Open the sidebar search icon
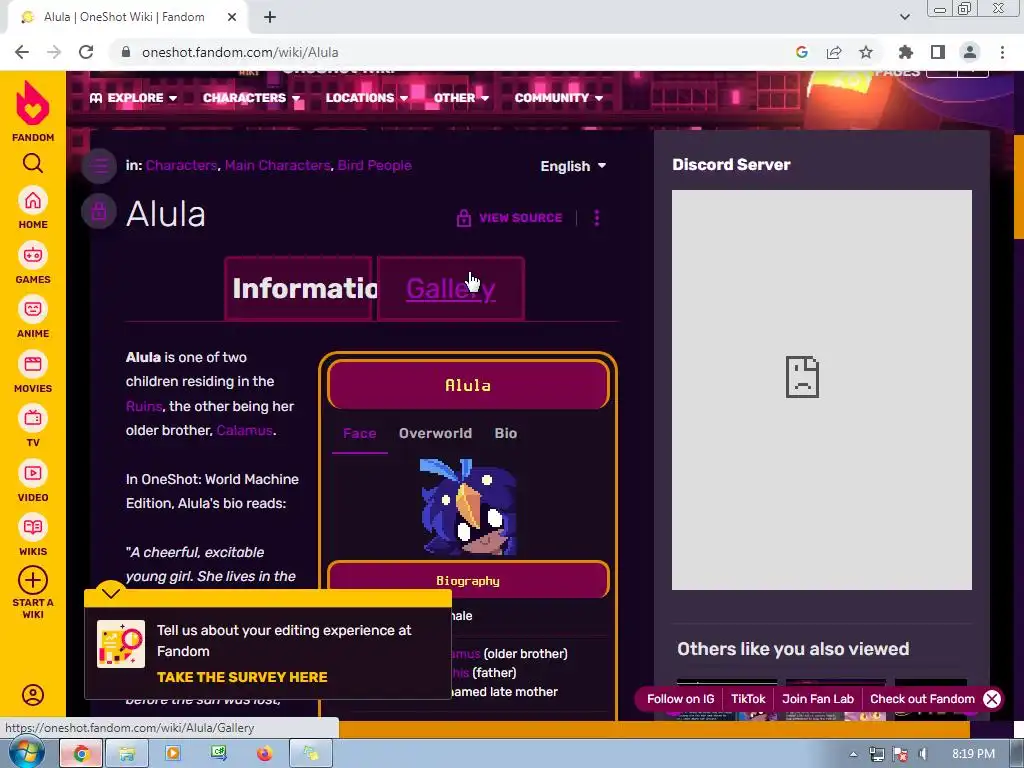The width and height of the screenshot is (1024, 768). (33, 163)
